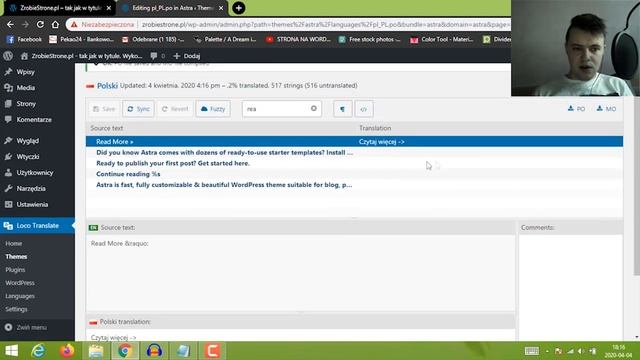640x360 pixels.
Task: Save the translation with Save button
Action: (x=104, y=109)
